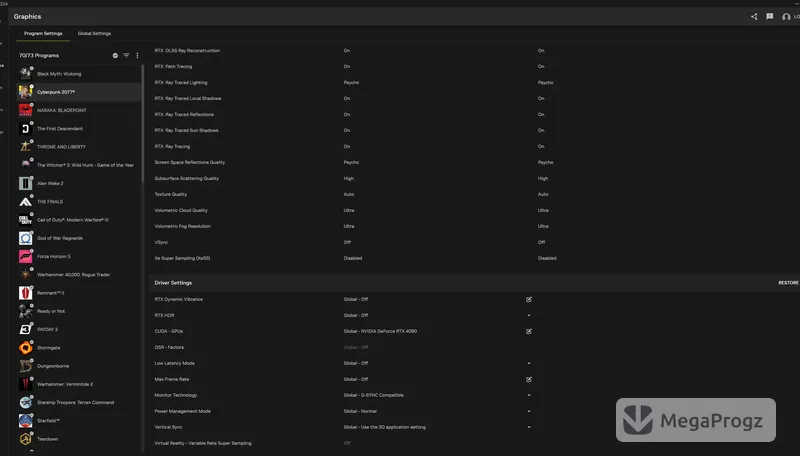Select PAYDAY 3 game icon

point(26,330)
